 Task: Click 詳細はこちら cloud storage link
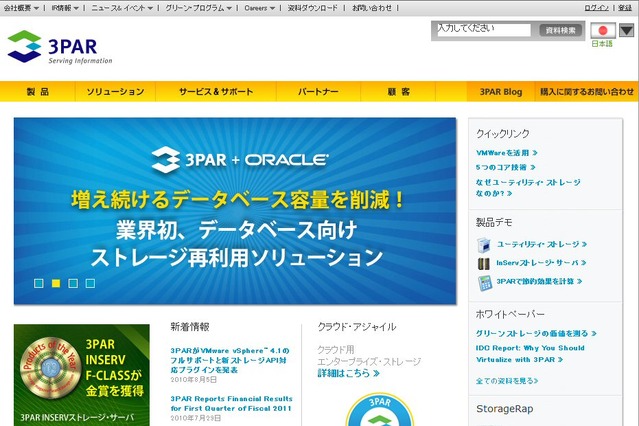pyautogui.click(x=348, y=373)
